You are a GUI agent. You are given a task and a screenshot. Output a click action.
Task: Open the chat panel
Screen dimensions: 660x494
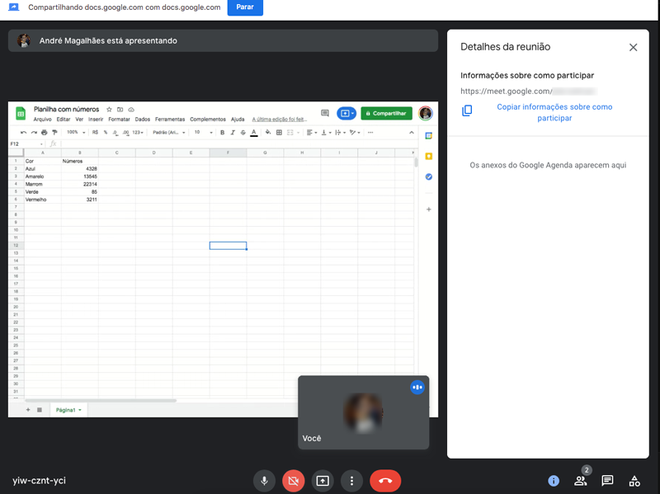[607, 481]
